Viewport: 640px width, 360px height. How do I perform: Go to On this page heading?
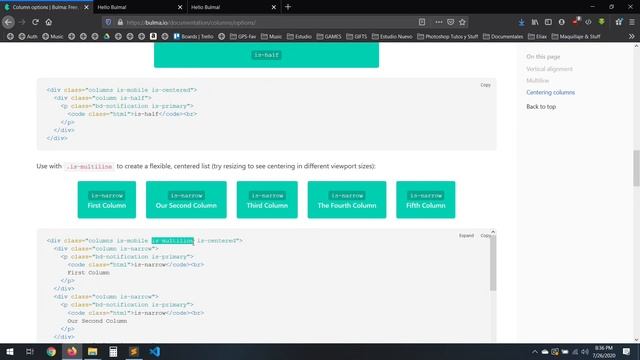coord(543,57)
